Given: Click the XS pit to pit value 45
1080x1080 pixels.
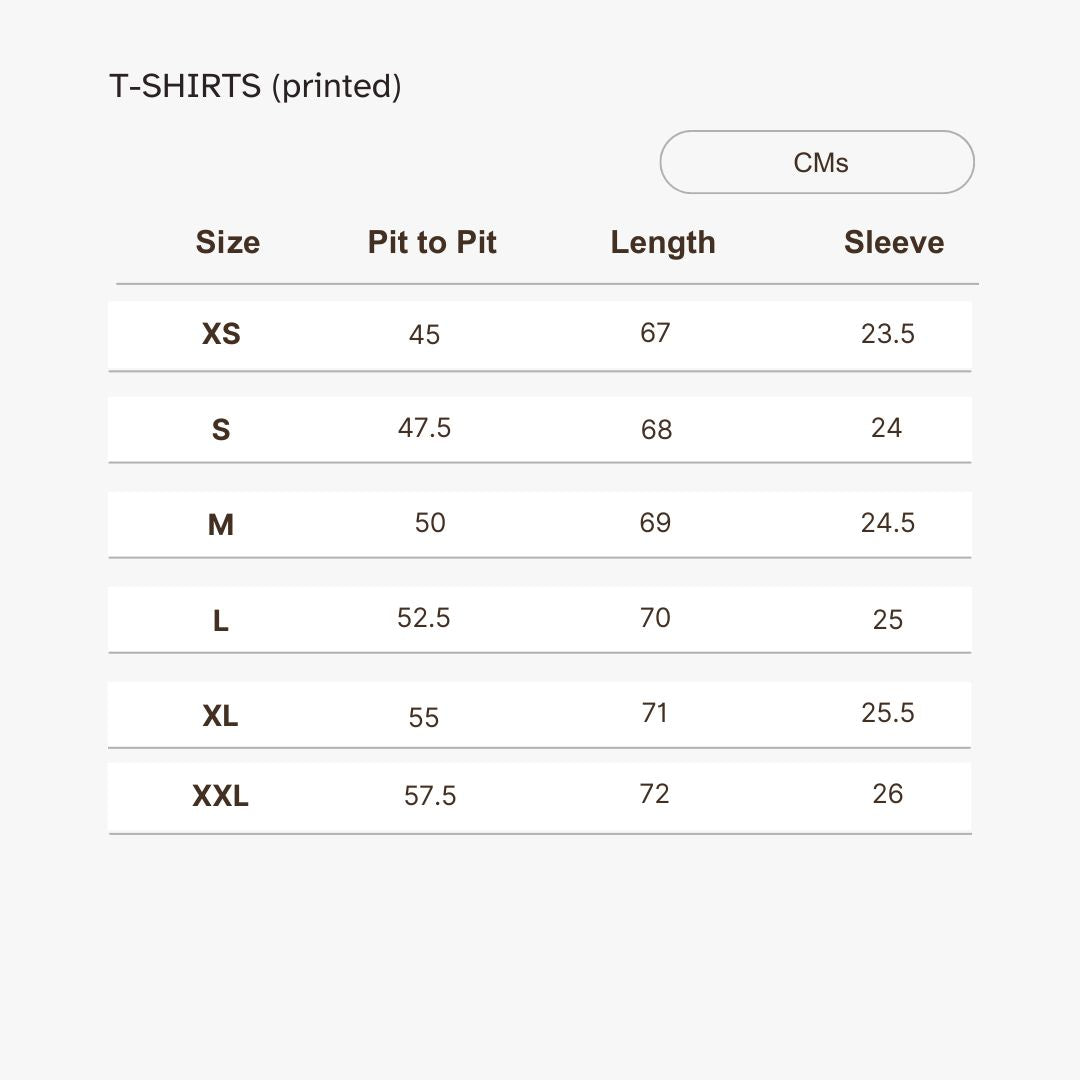Looking at the screenshot, I should pos(424,335).
